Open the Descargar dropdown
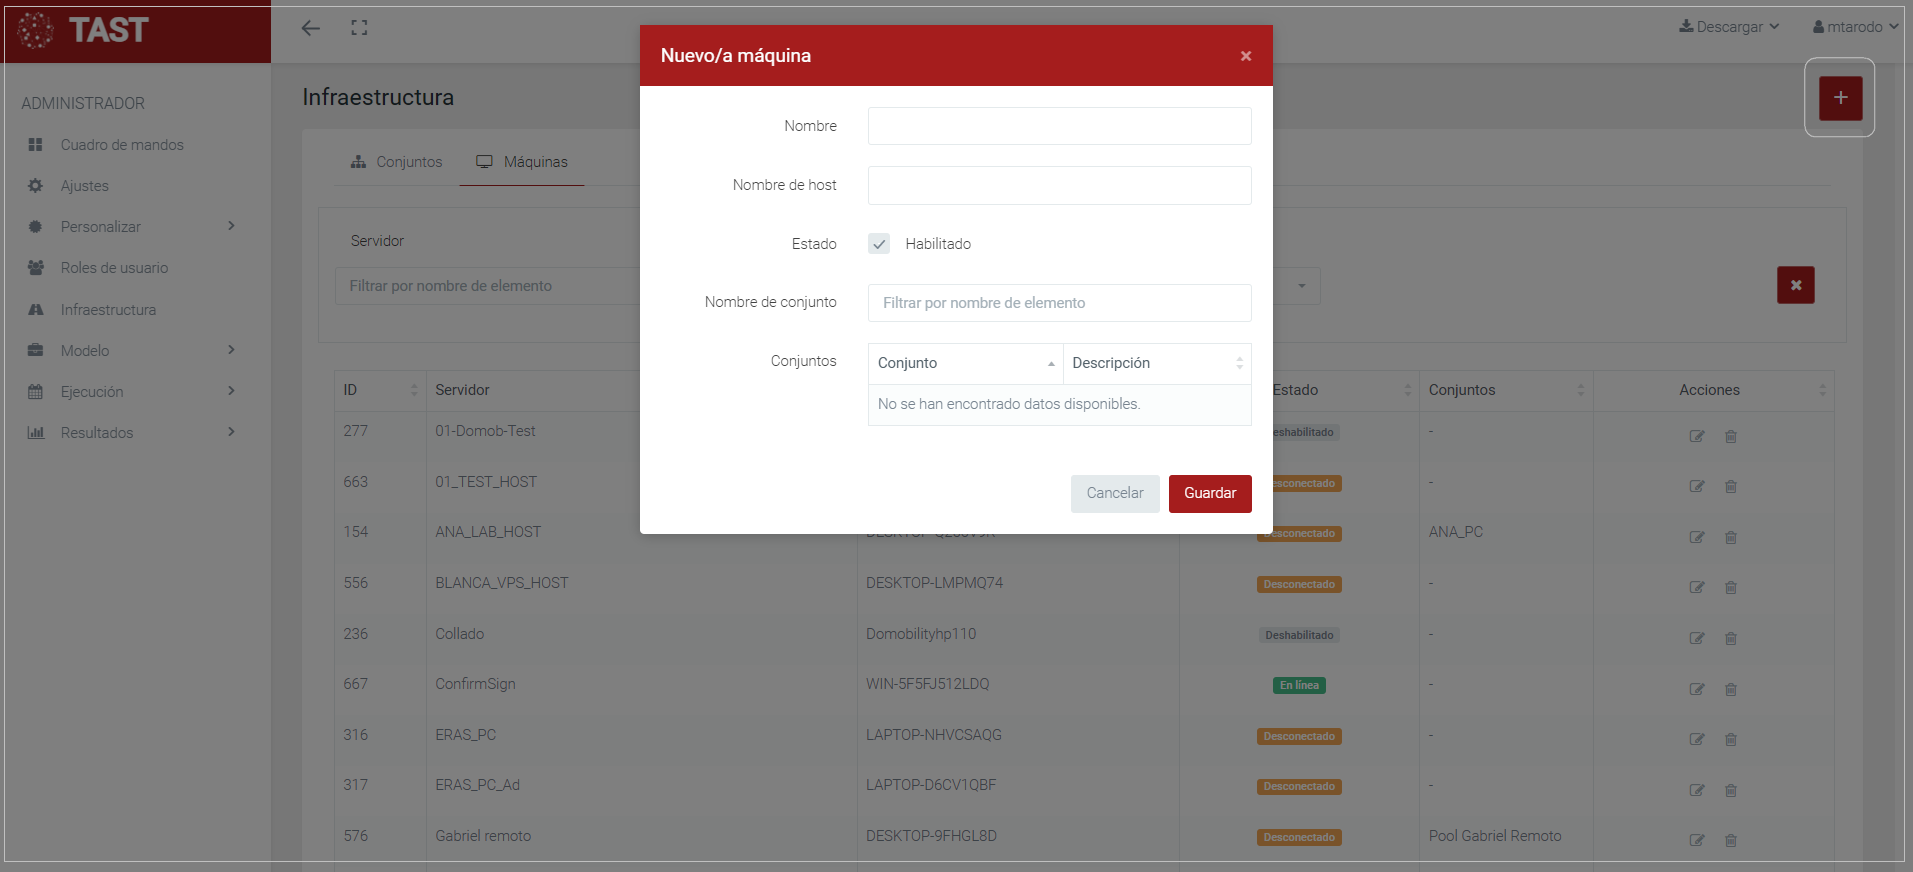Viewport: 1913px width, 872px height. point(1729,27)
